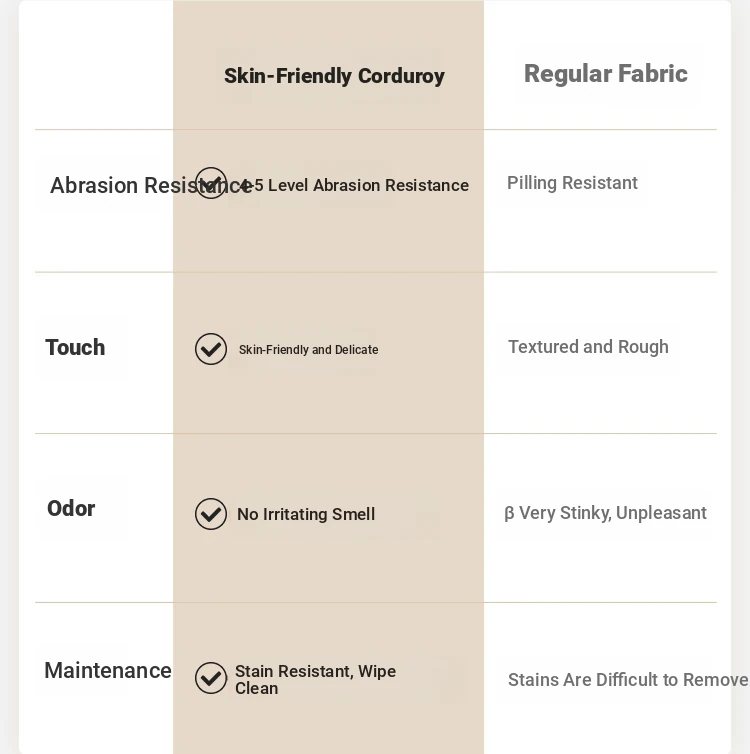Click the Pilling Resistant cell
This screenshot has width=750, height=754.
click(x=572, y=183)
